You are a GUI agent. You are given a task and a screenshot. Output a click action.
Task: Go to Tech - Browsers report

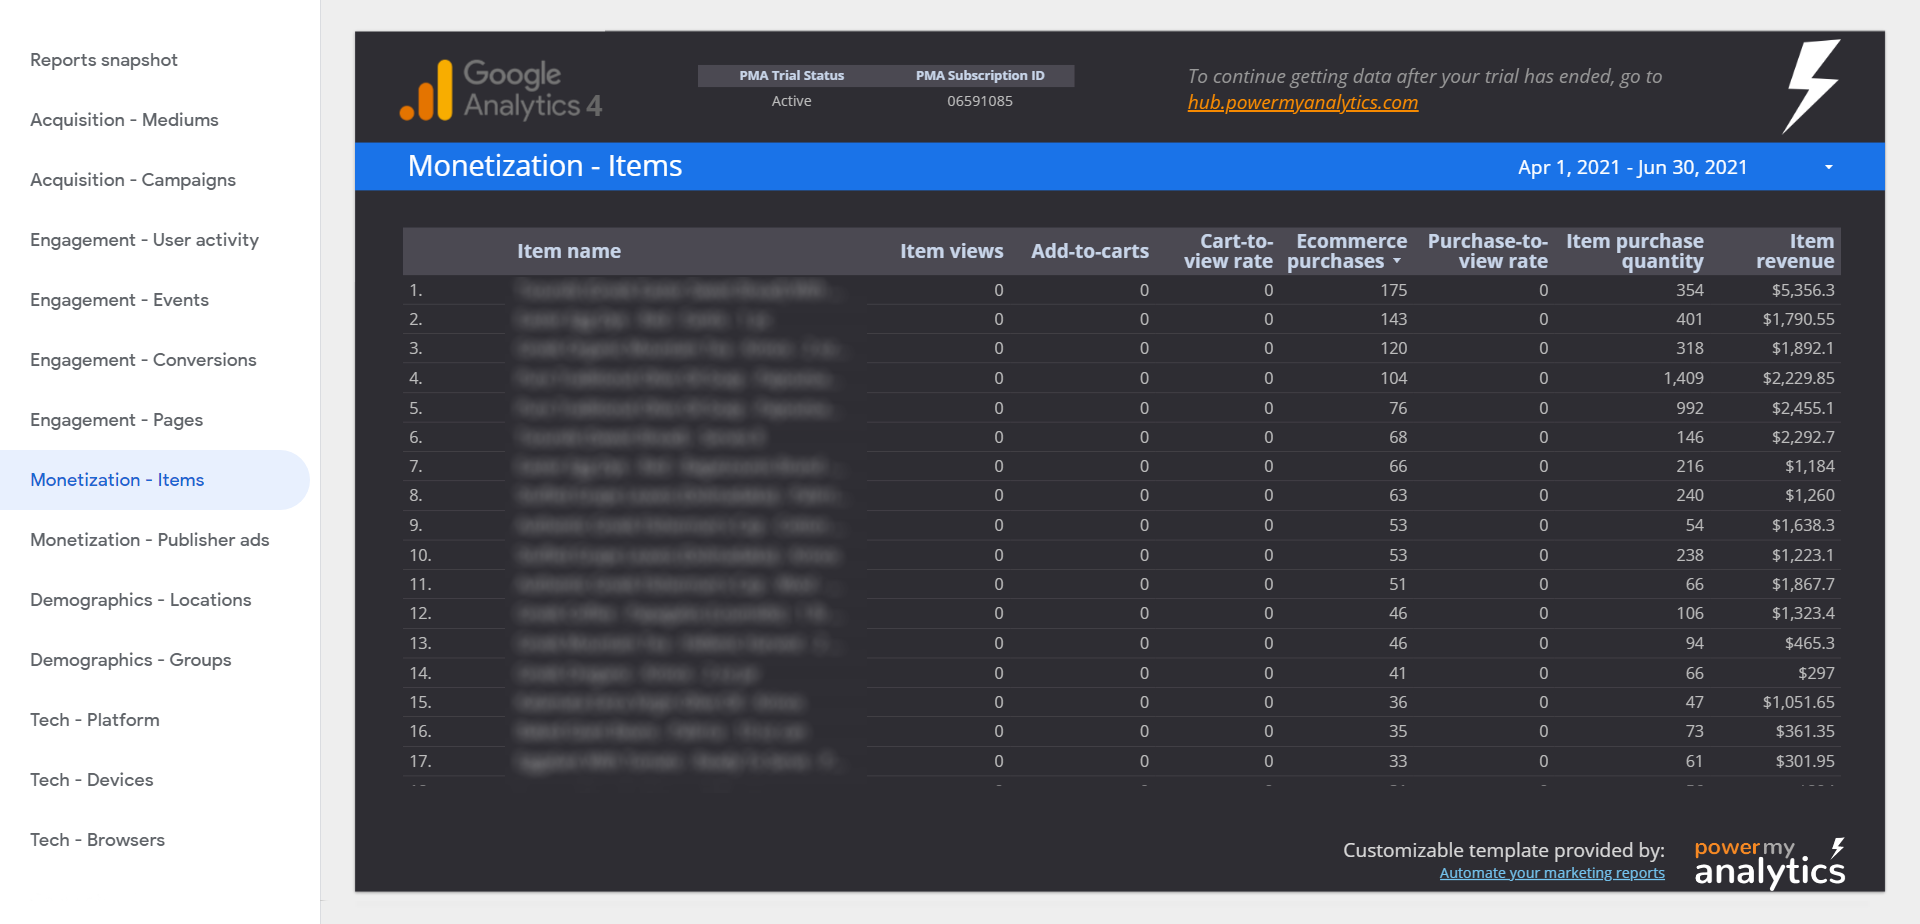click(x=97, y=840)
